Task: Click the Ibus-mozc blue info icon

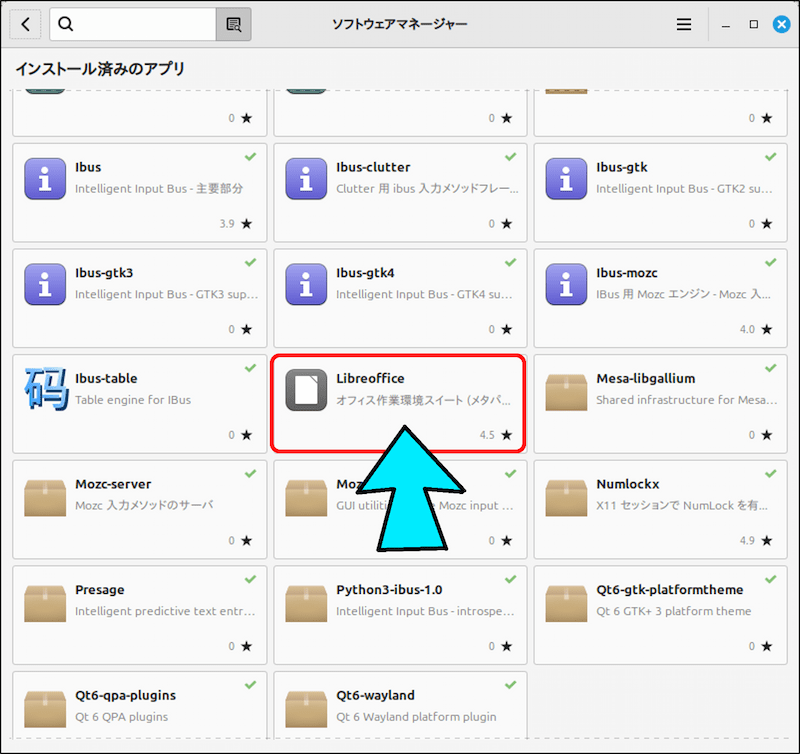Action: click(x=566, y=286)
